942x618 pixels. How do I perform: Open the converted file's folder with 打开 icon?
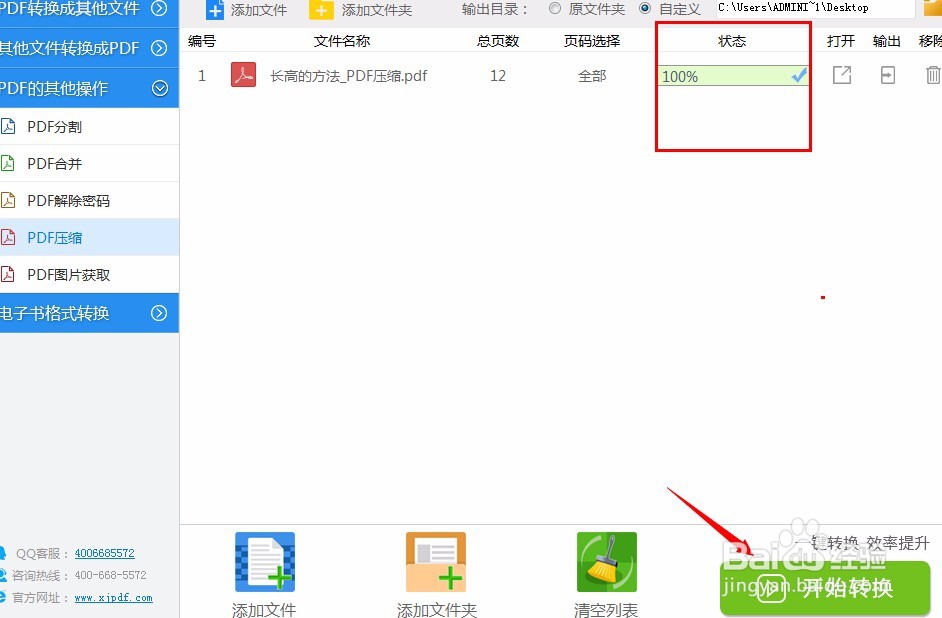click(841, 75)
